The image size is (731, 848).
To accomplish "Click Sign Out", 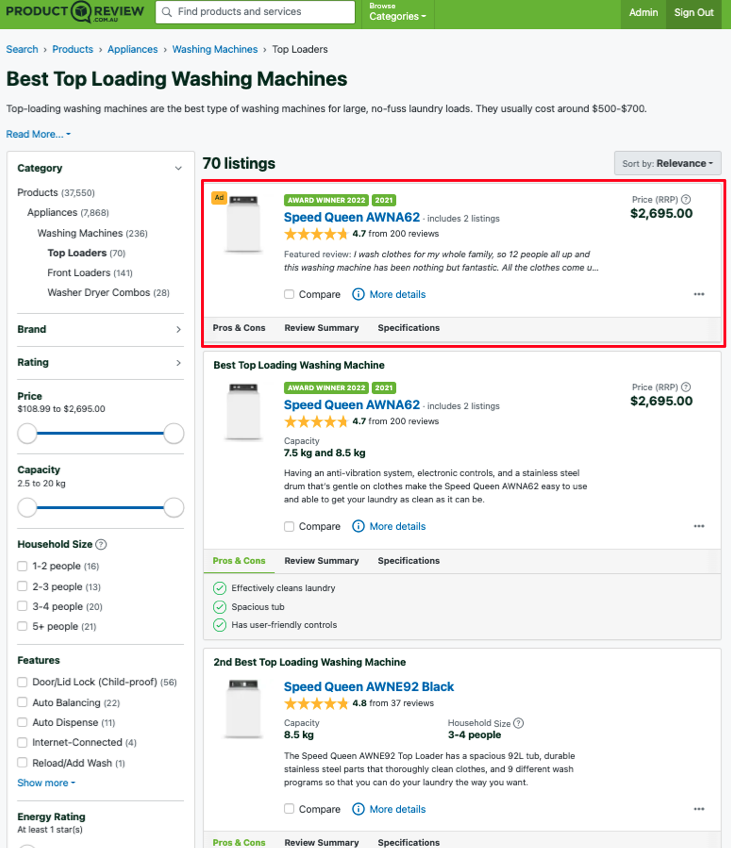I will point(694,12).
